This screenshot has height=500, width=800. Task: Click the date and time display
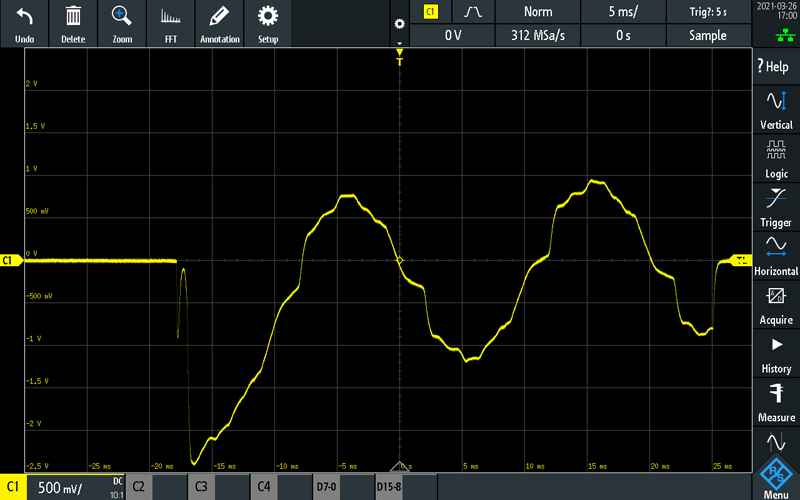click(778, 11)
